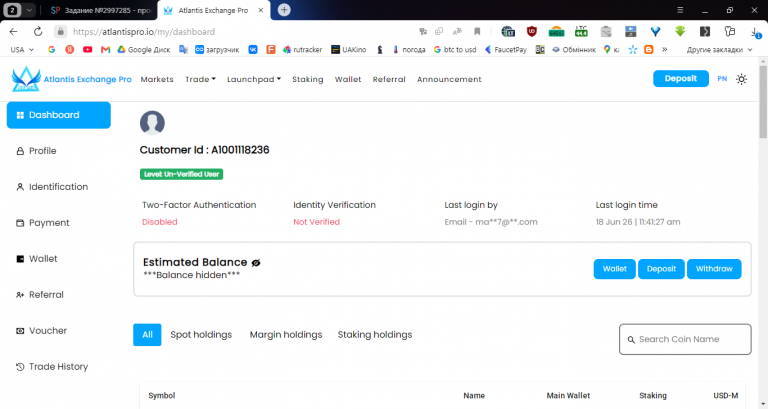The width and height of the screenshot is (768, 409).
Task: Click the user avatar picture
Action: tap(152, 122)
